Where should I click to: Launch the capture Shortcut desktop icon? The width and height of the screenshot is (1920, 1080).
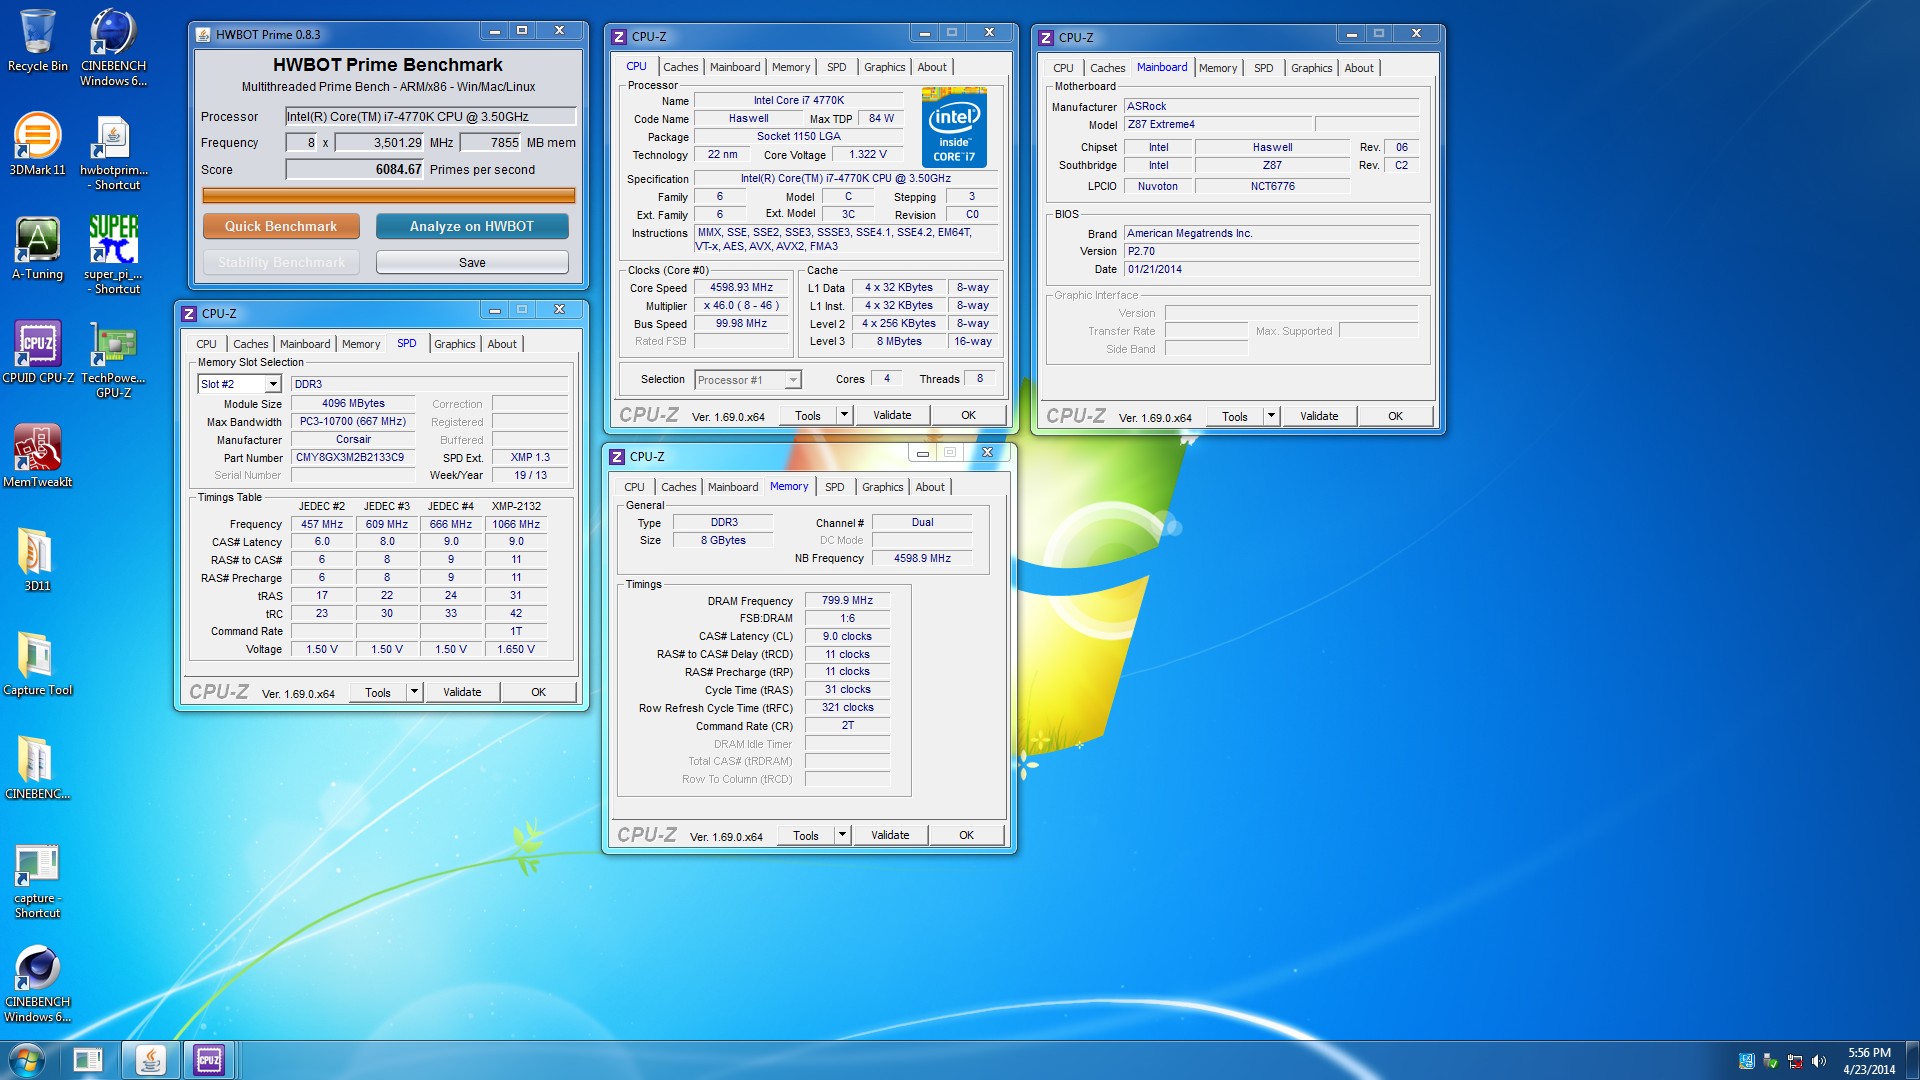pyautogui.click(x=37, y=881)
